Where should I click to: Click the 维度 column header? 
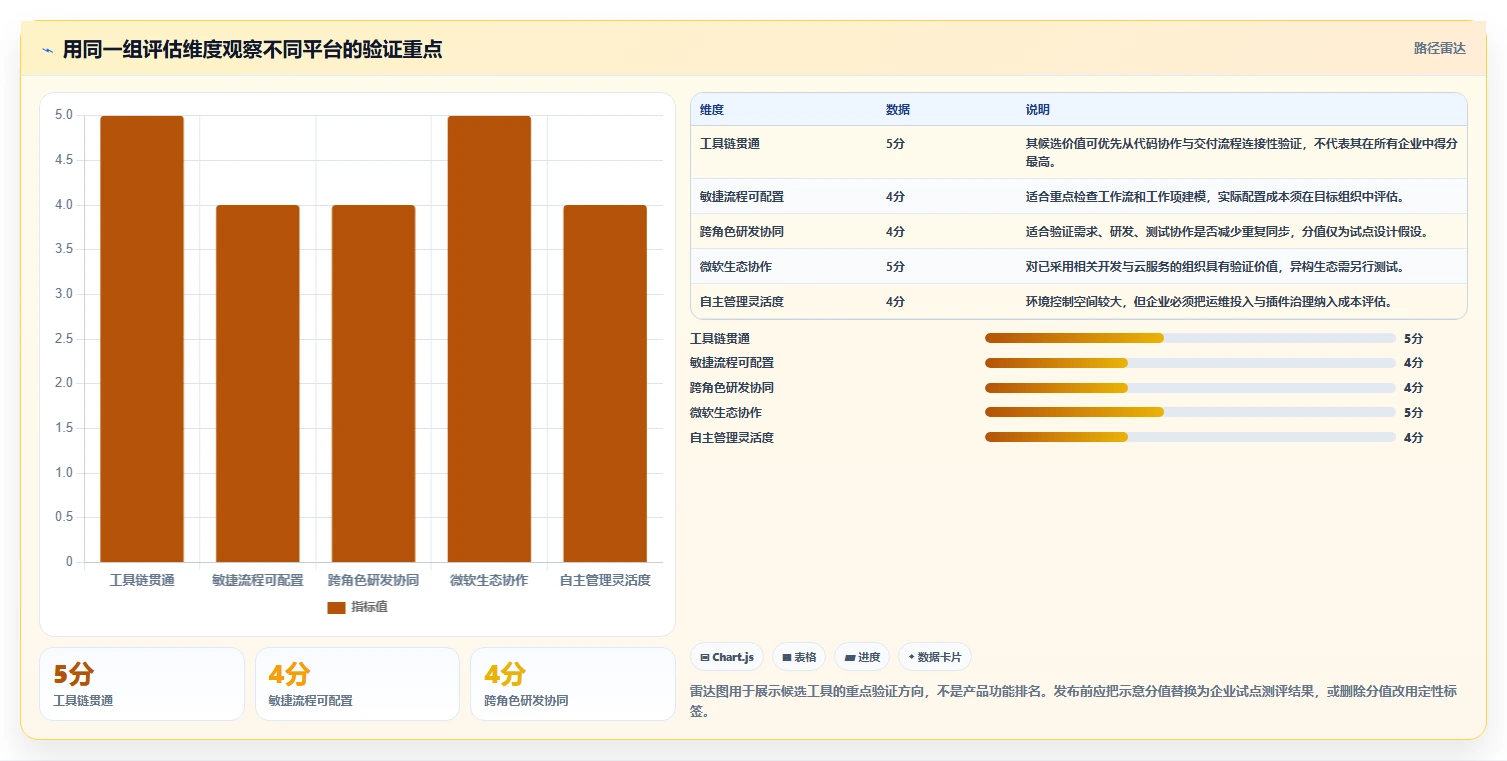pyautogui.click(x=783, y=110)
